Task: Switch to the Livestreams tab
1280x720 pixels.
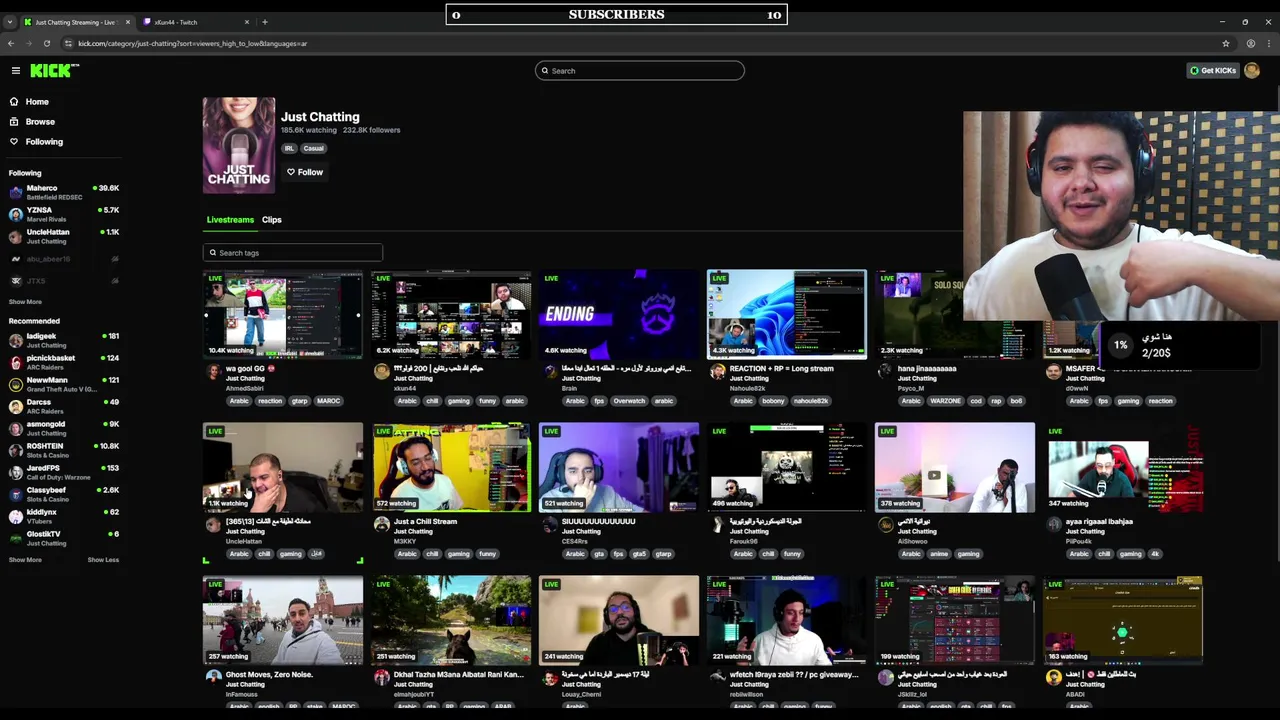Action: pos(230,220)
